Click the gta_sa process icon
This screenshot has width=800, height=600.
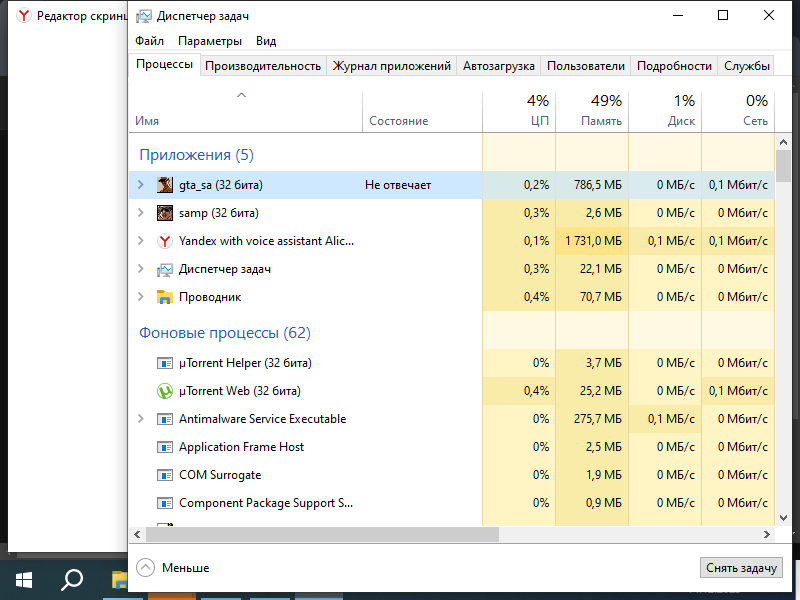tap(165, 185)
